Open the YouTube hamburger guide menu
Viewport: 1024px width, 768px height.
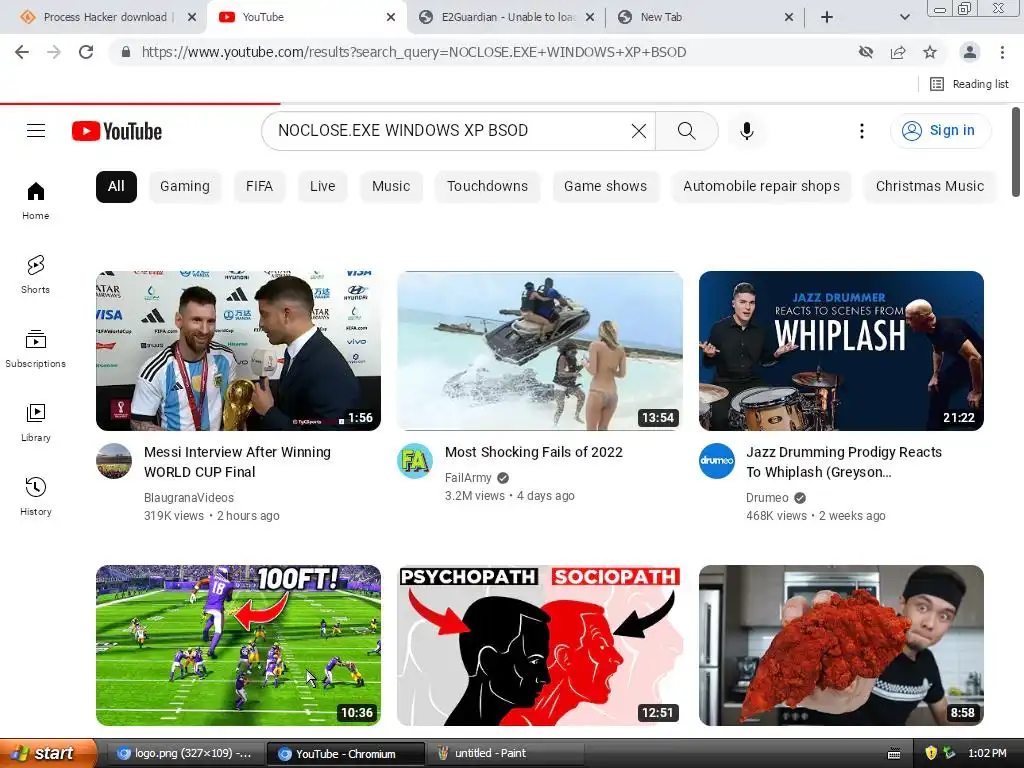point(36,131)
